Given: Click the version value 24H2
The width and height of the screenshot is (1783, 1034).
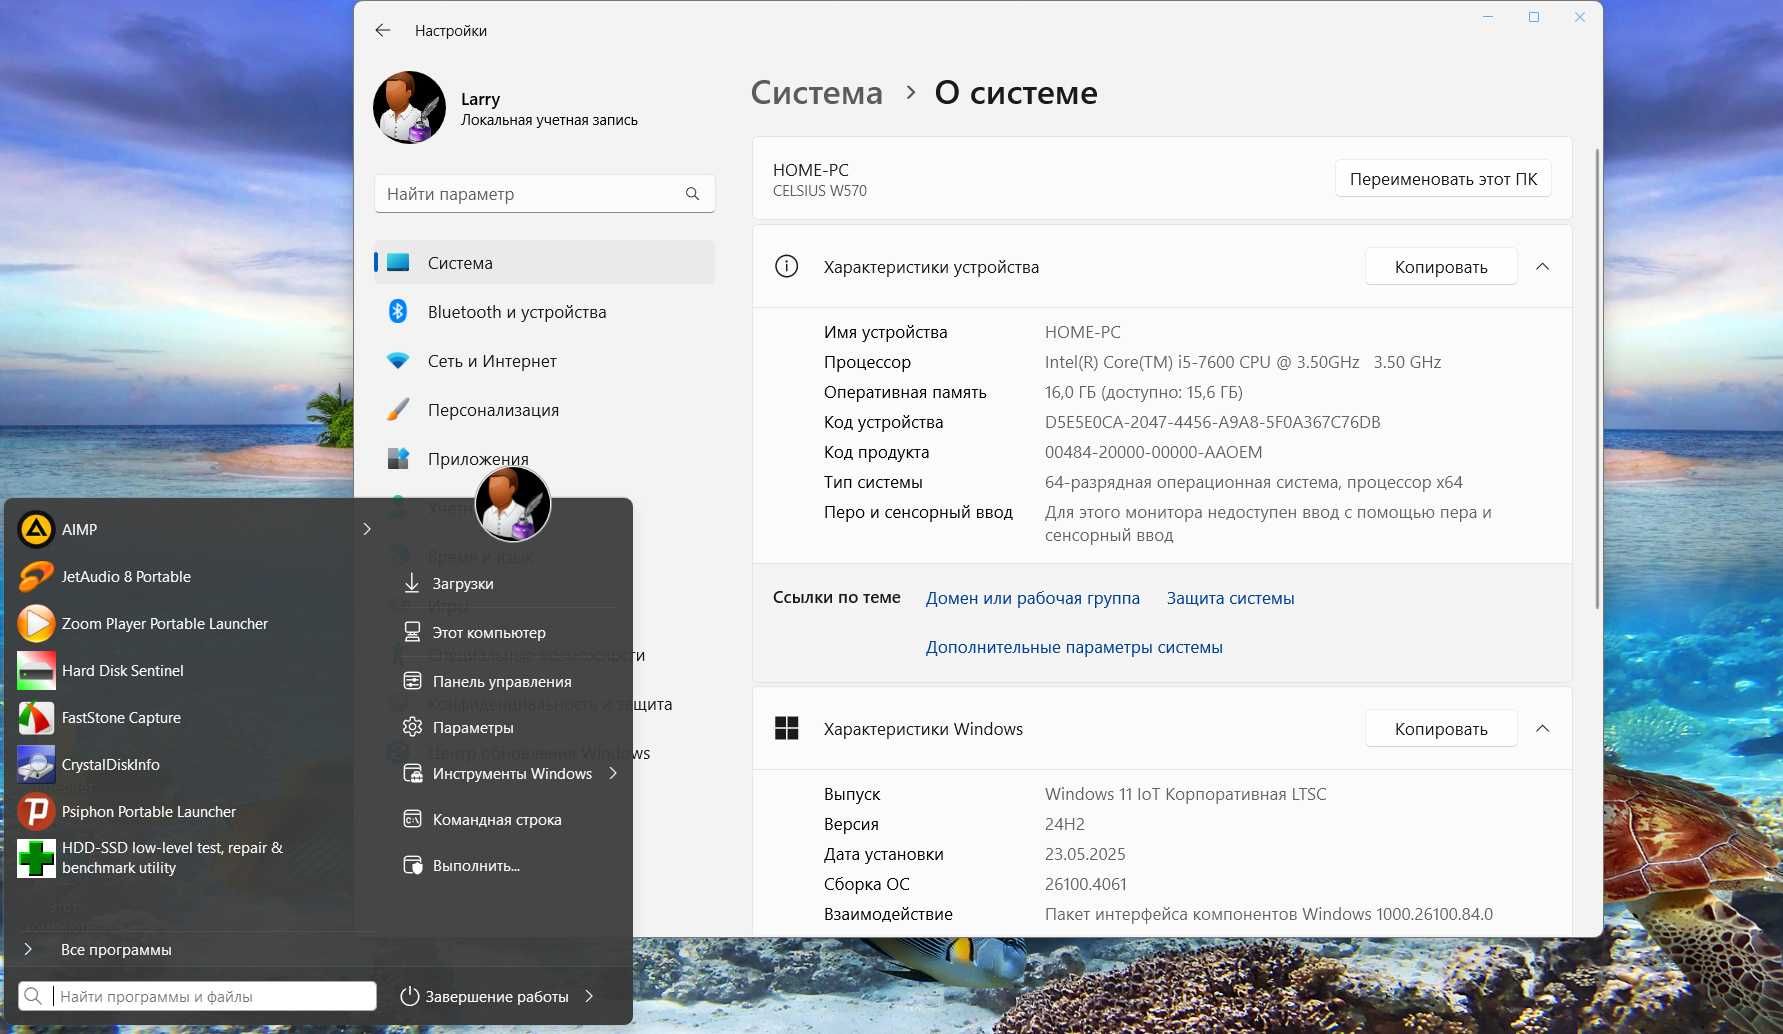Looking at the screenshot, I should click(x=1065, y=824).
